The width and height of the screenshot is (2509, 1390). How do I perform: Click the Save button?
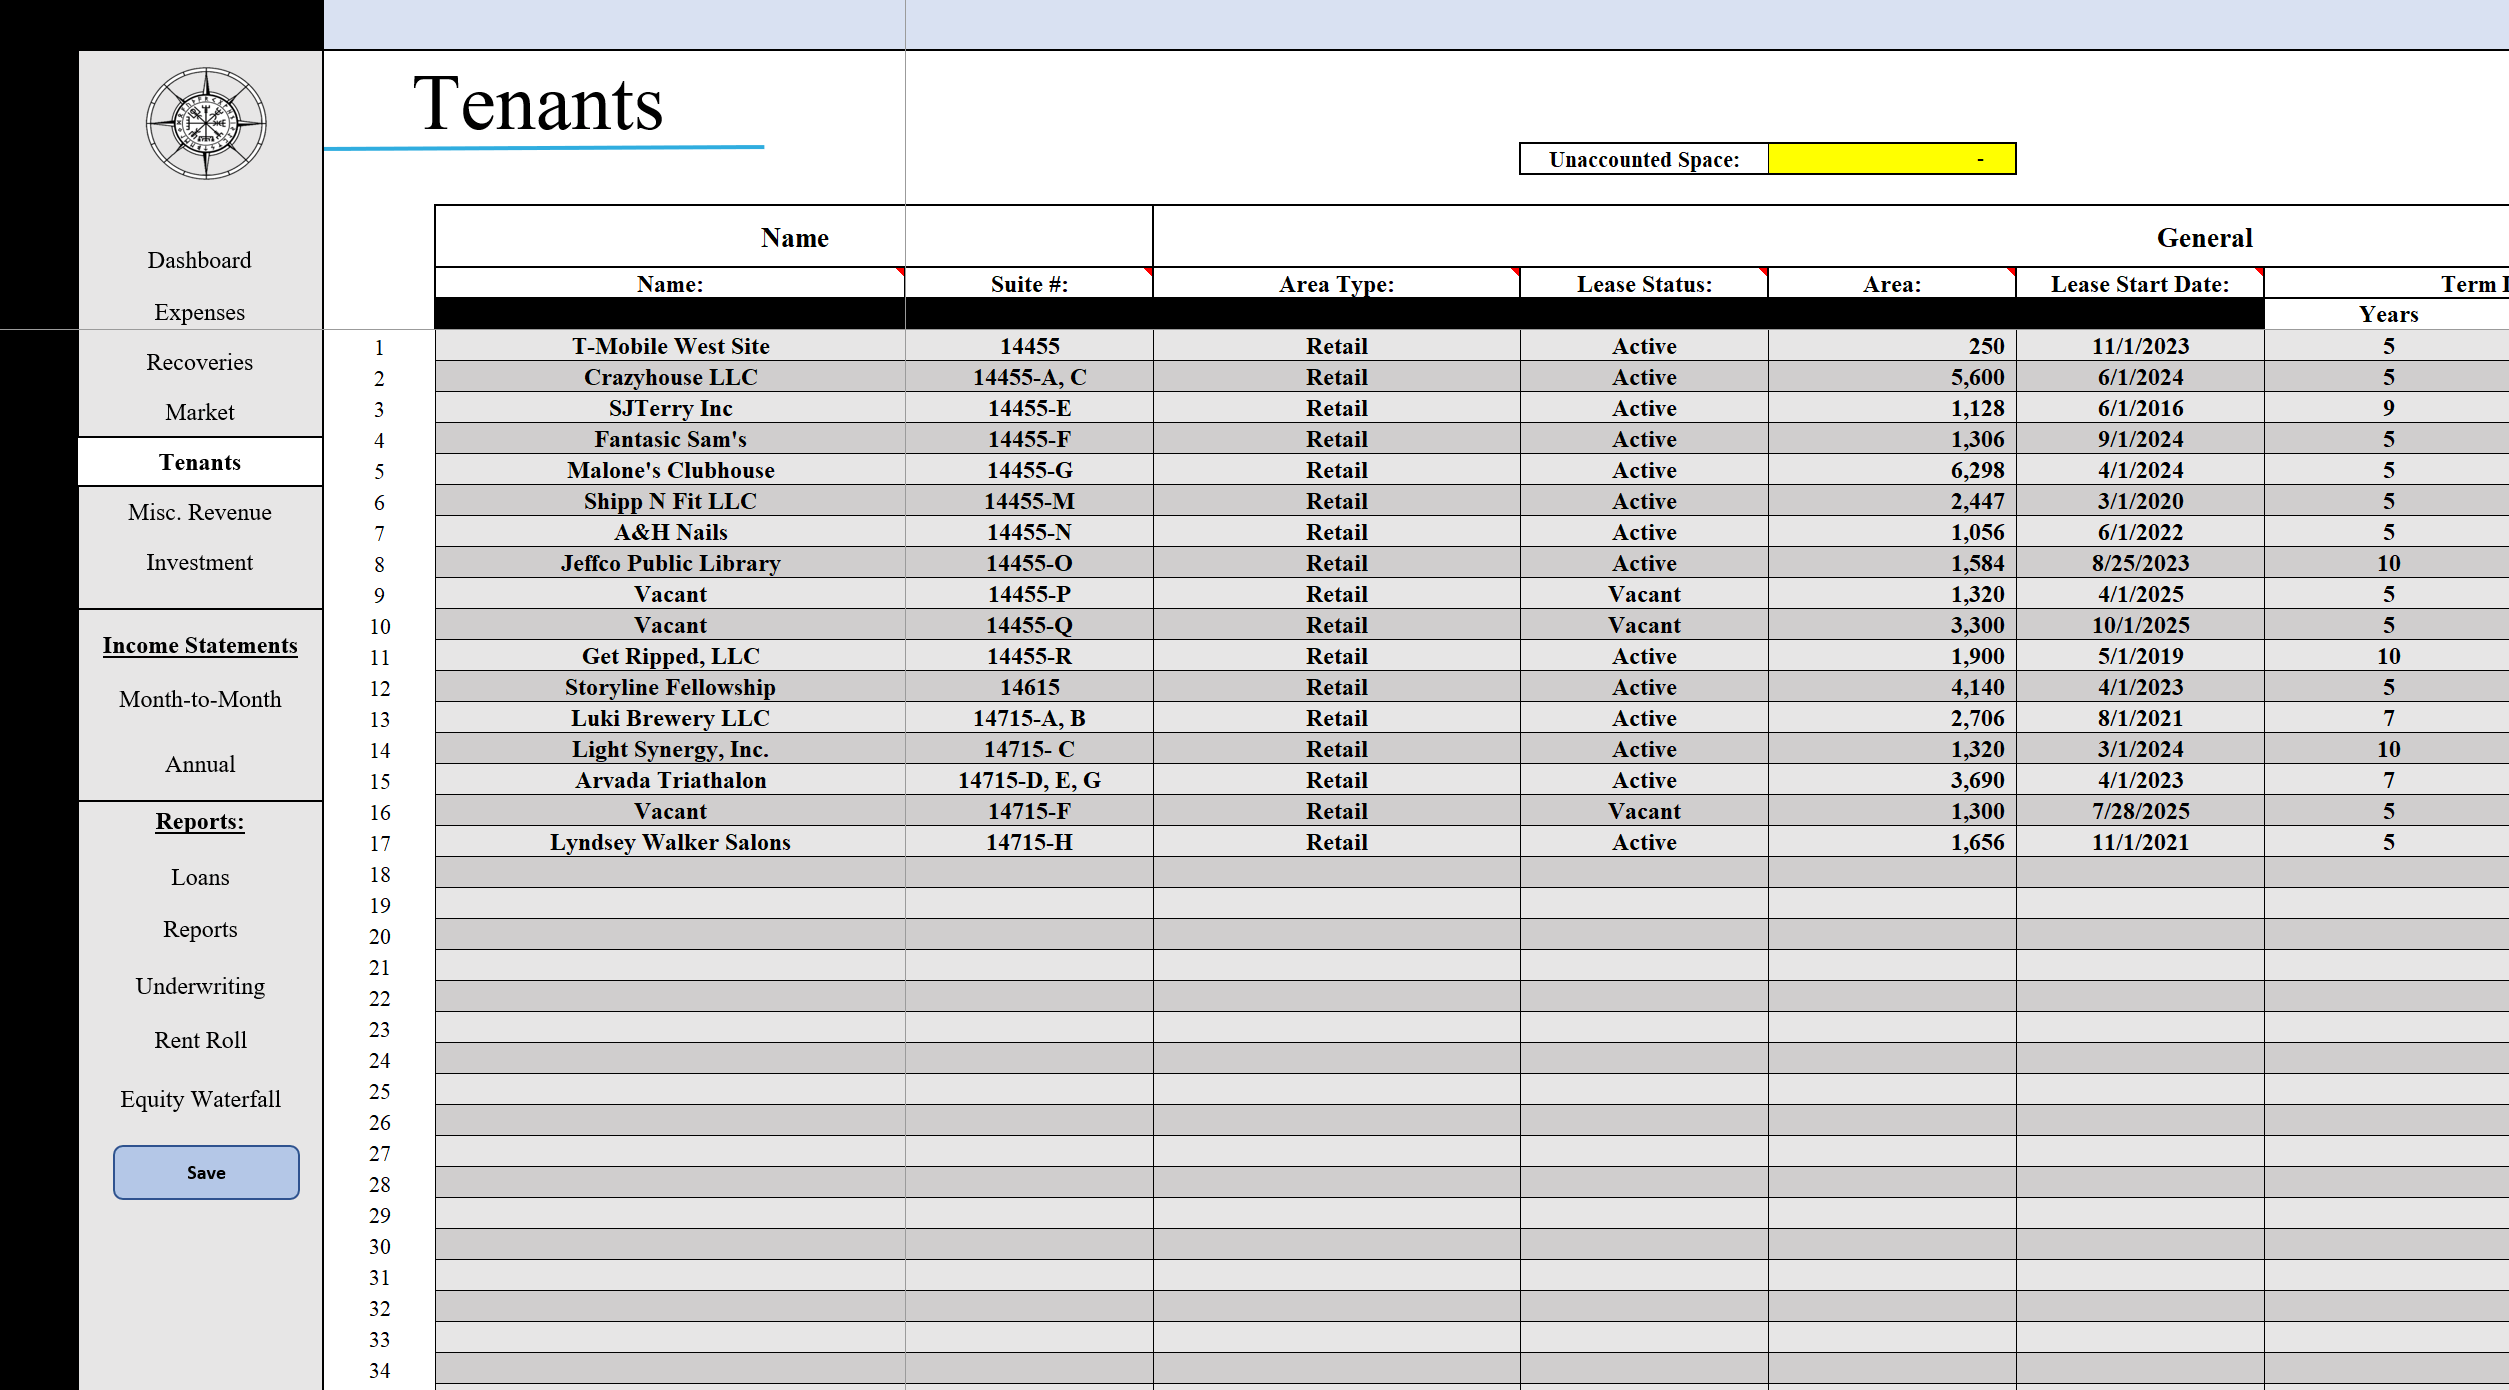[x=205, y=1172]
